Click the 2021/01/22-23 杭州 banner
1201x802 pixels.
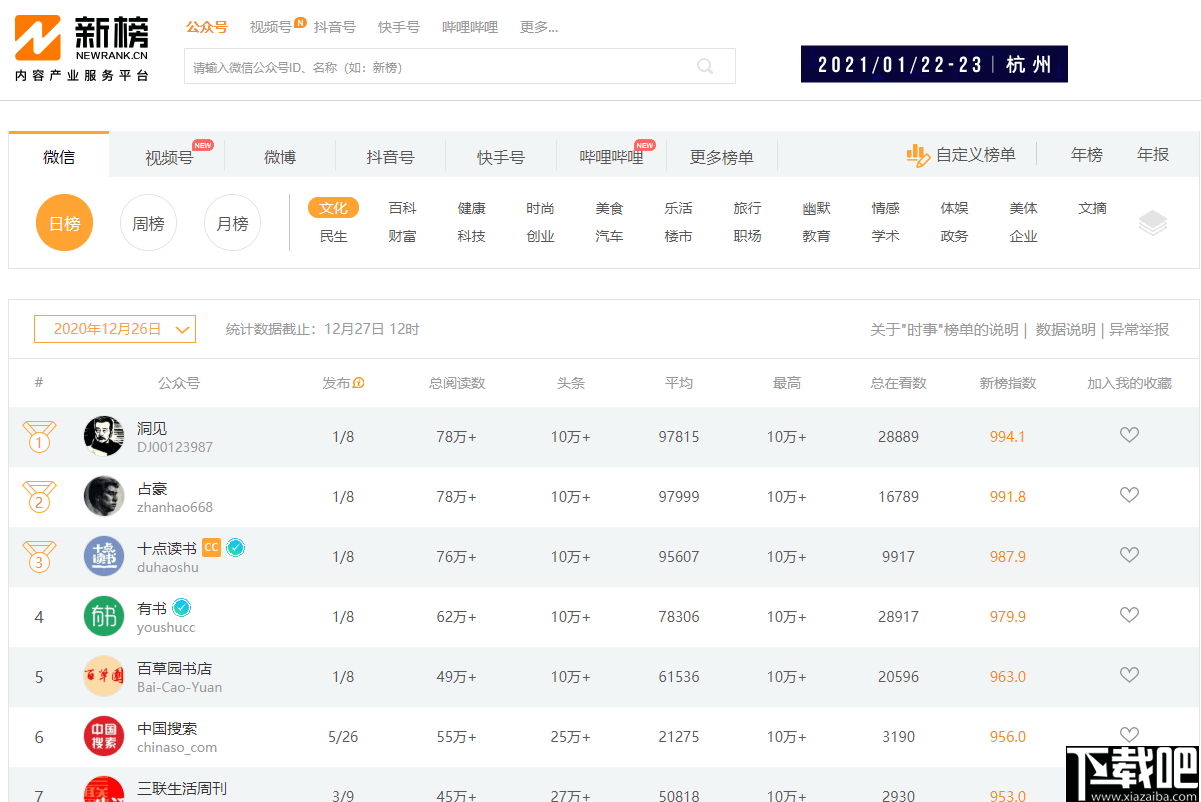(934, 64)
